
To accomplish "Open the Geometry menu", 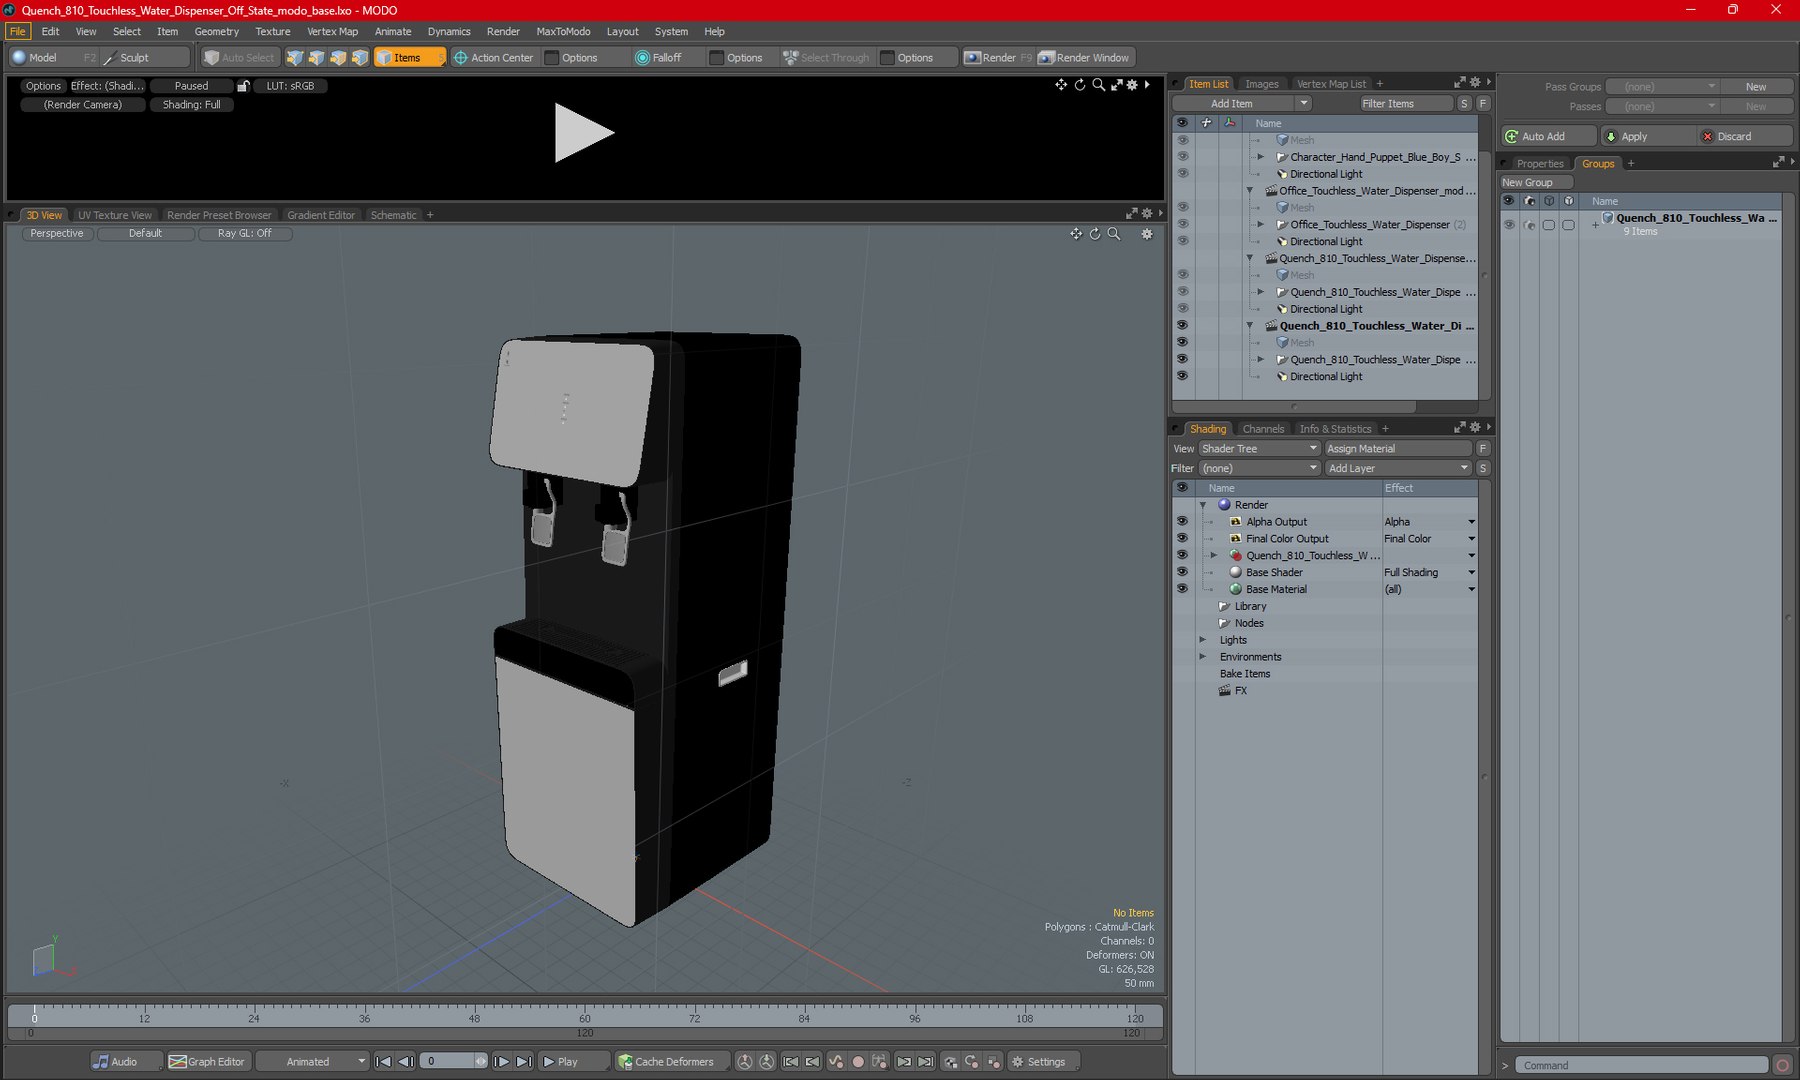I will pyautogui.click(x=216, y=31).
